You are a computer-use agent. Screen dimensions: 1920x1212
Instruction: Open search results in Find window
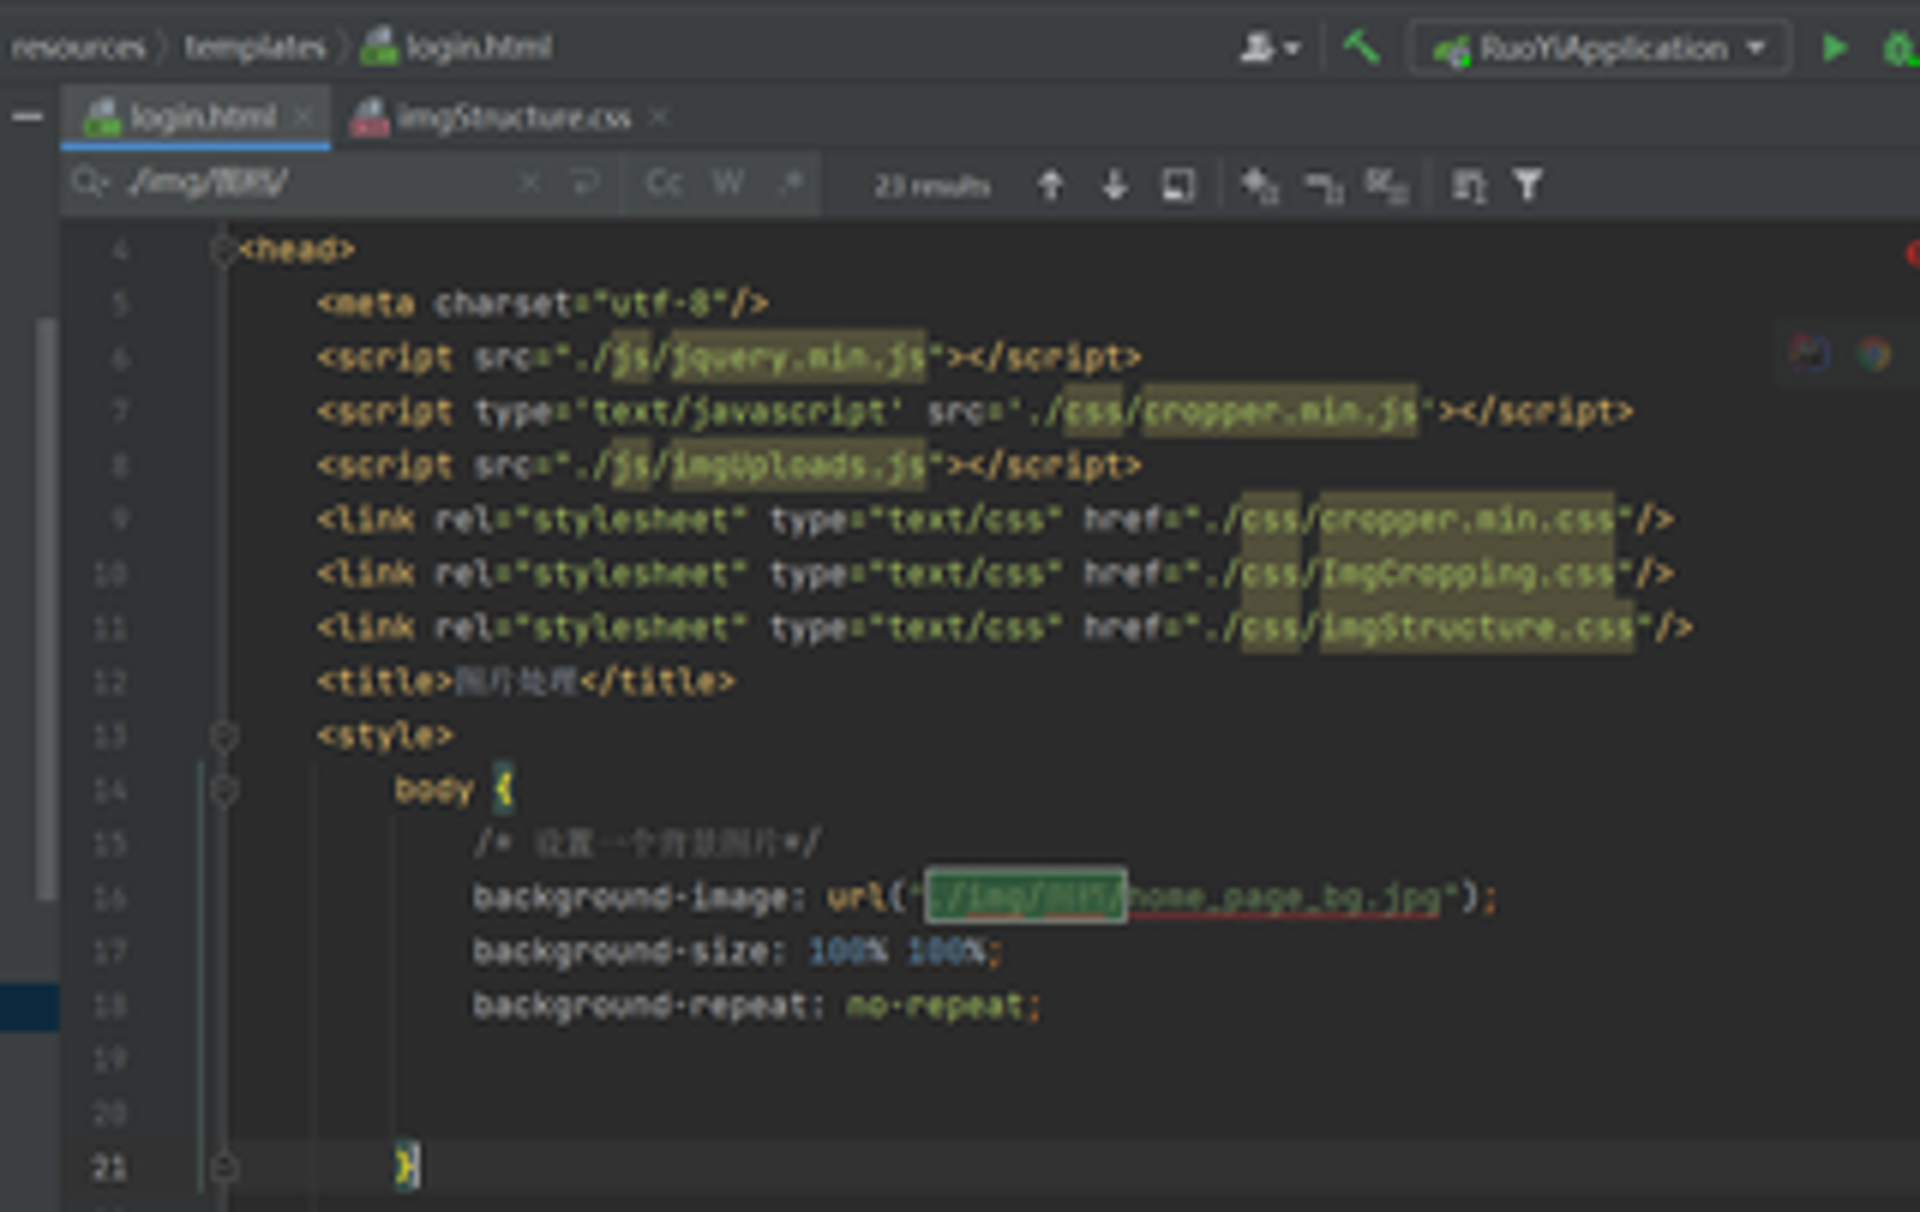click(x=1178, y=185)
